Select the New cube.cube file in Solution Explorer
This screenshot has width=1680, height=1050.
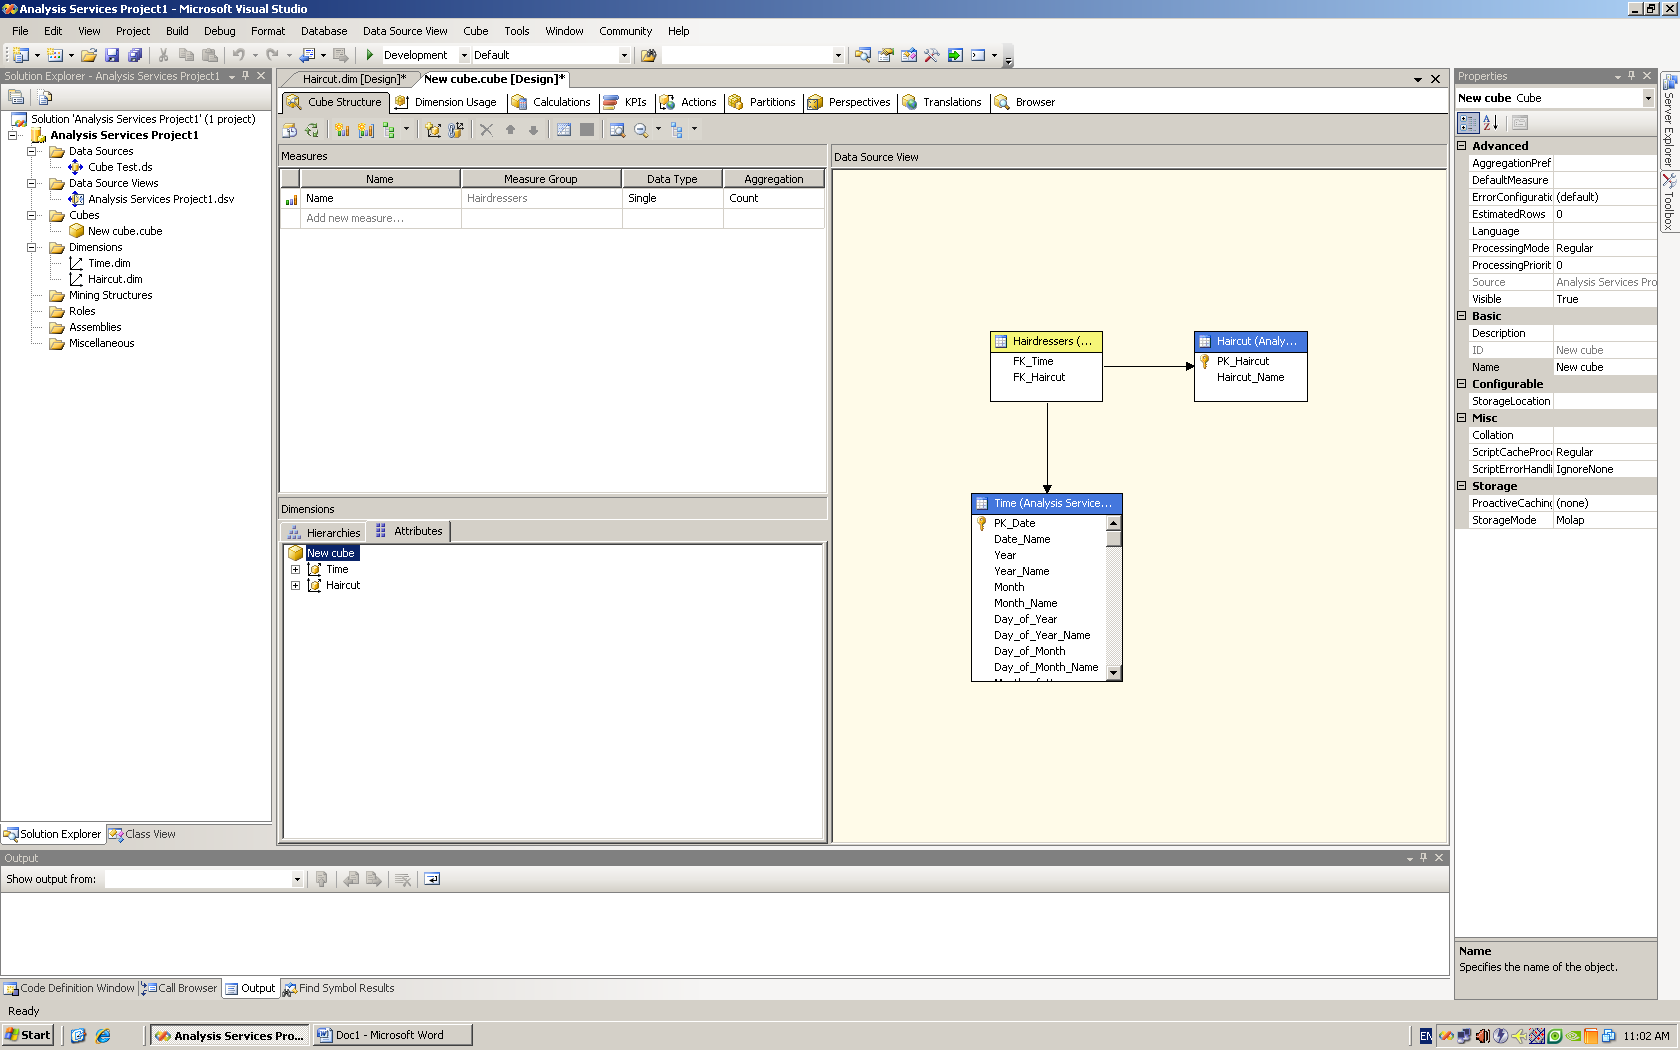[x=125, y=231]
